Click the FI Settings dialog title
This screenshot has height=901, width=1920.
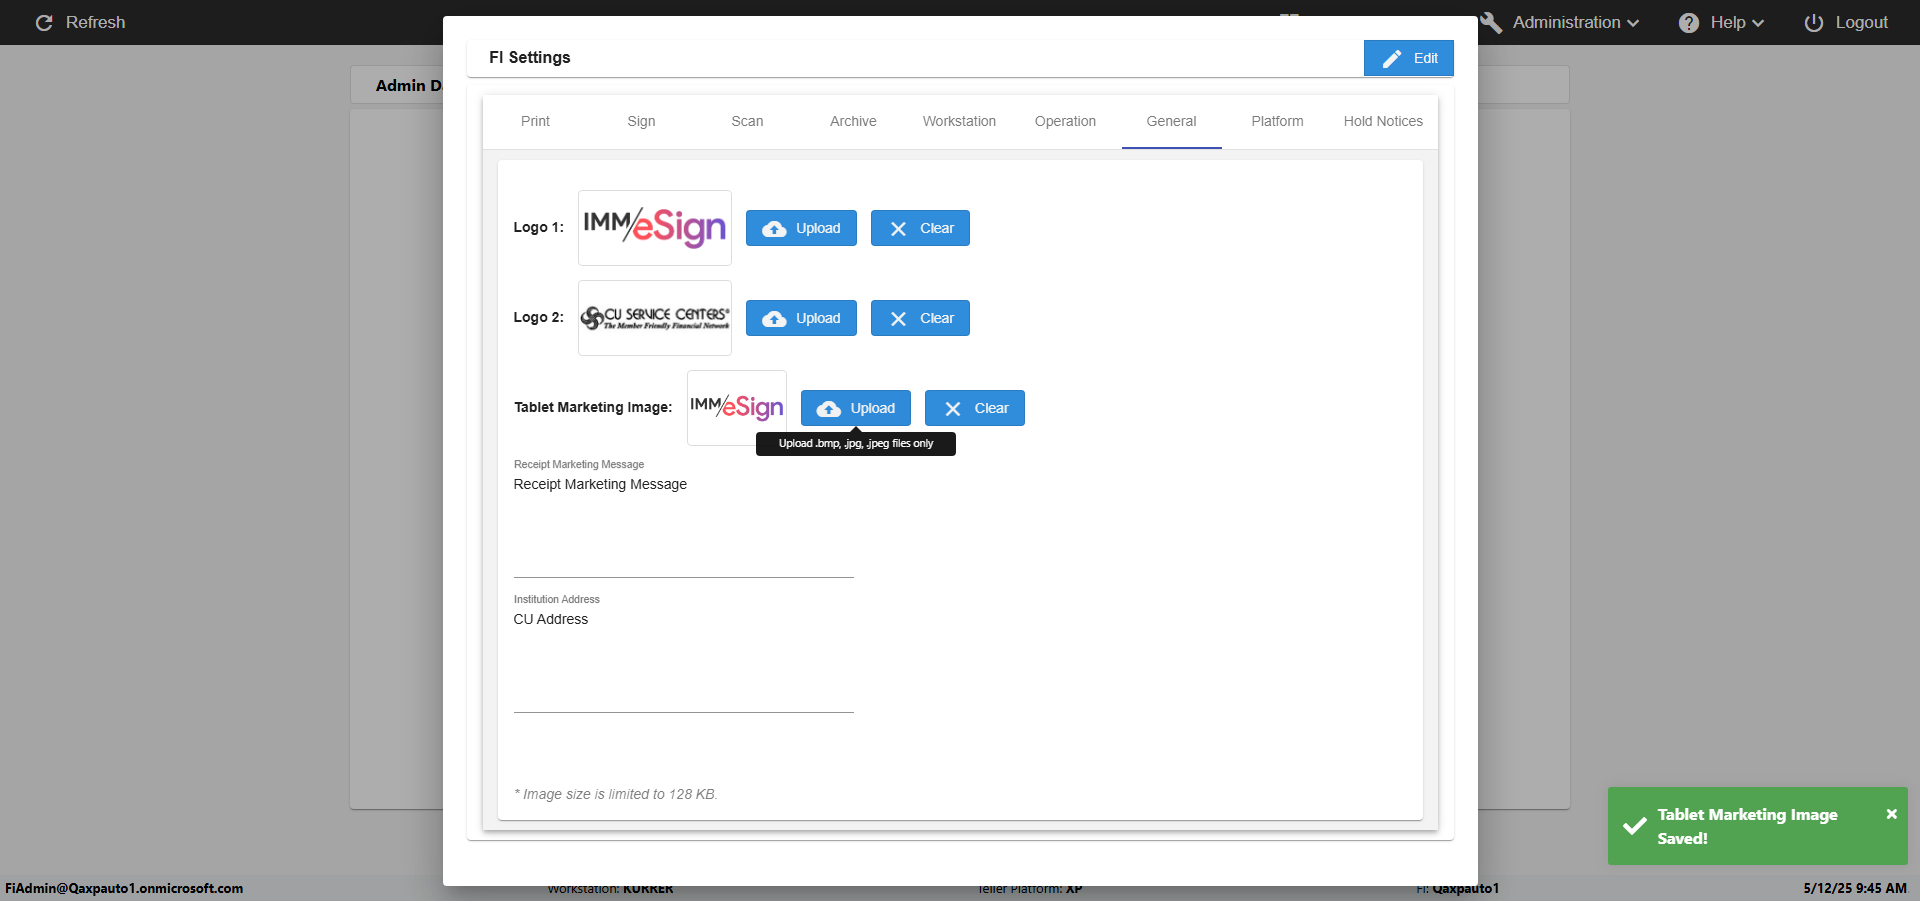pyautogui.click(x=530, y=57)
